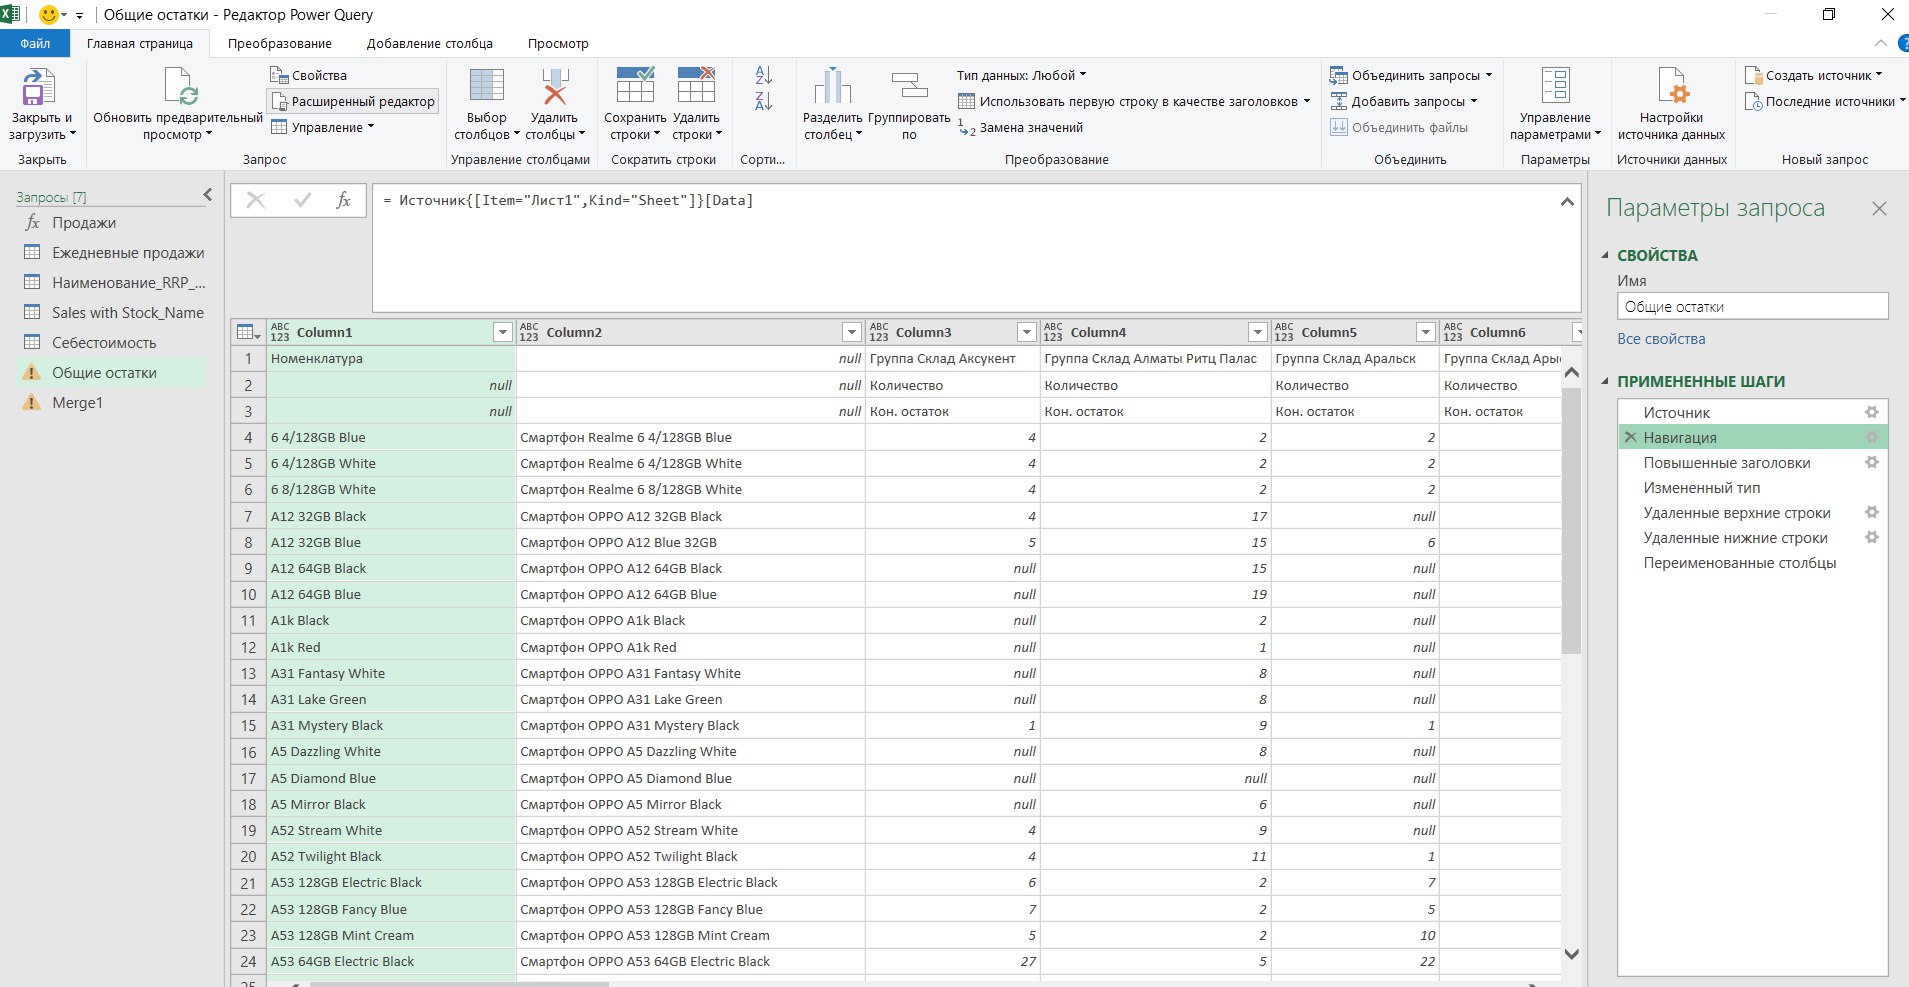This screenshot has height=987, width=1909.
Task: Click Использовать первую строку в качестве заголовков
Action: (x=1134, y=101)
